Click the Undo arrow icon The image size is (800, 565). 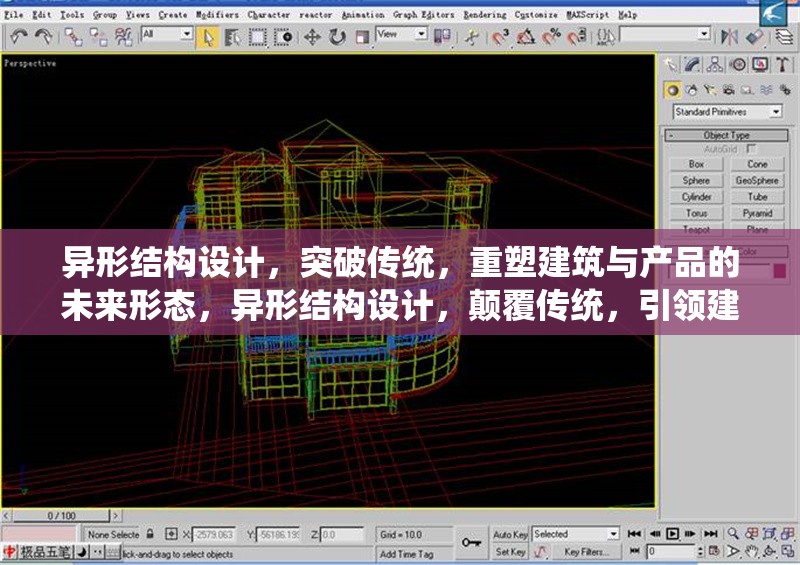click(19, 37)
